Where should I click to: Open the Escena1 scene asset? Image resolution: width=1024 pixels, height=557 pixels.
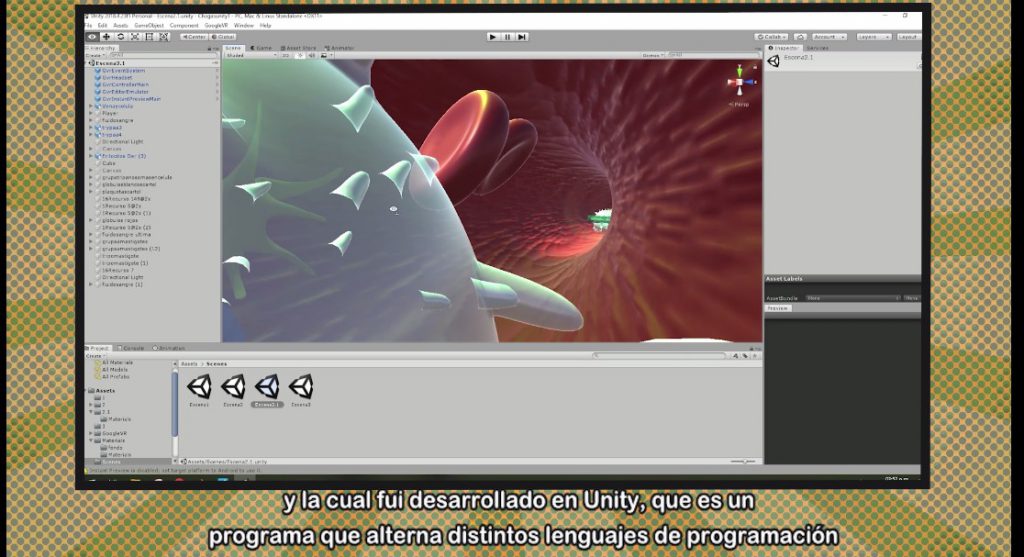click(199, 390)
